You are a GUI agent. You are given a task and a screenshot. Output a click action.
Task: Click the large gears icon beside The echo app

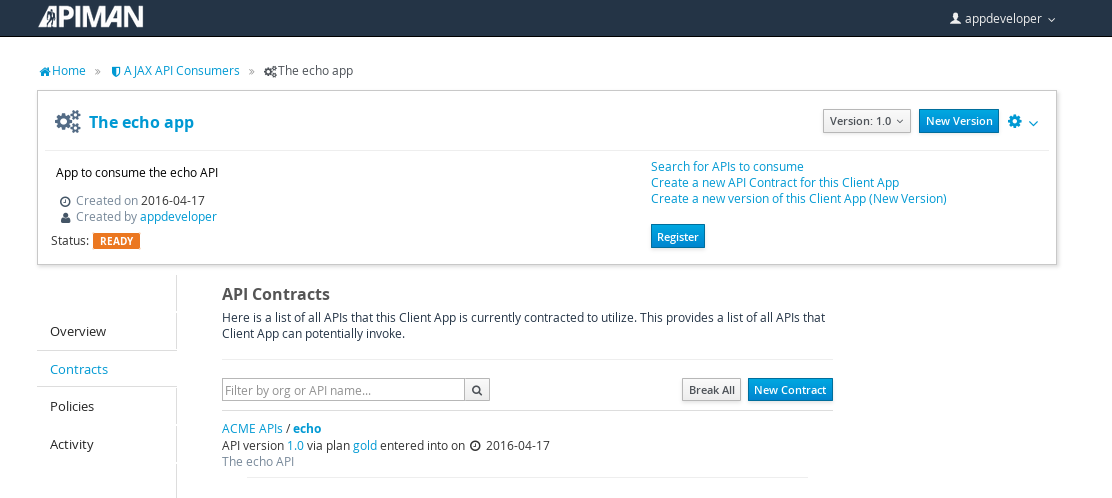click(x=68, y=122)
